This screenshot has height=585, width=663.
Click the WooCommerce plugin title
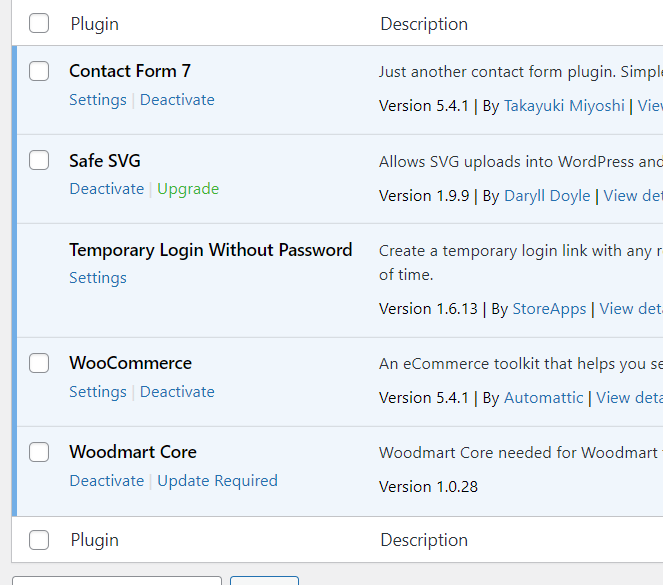pos(130,363)
